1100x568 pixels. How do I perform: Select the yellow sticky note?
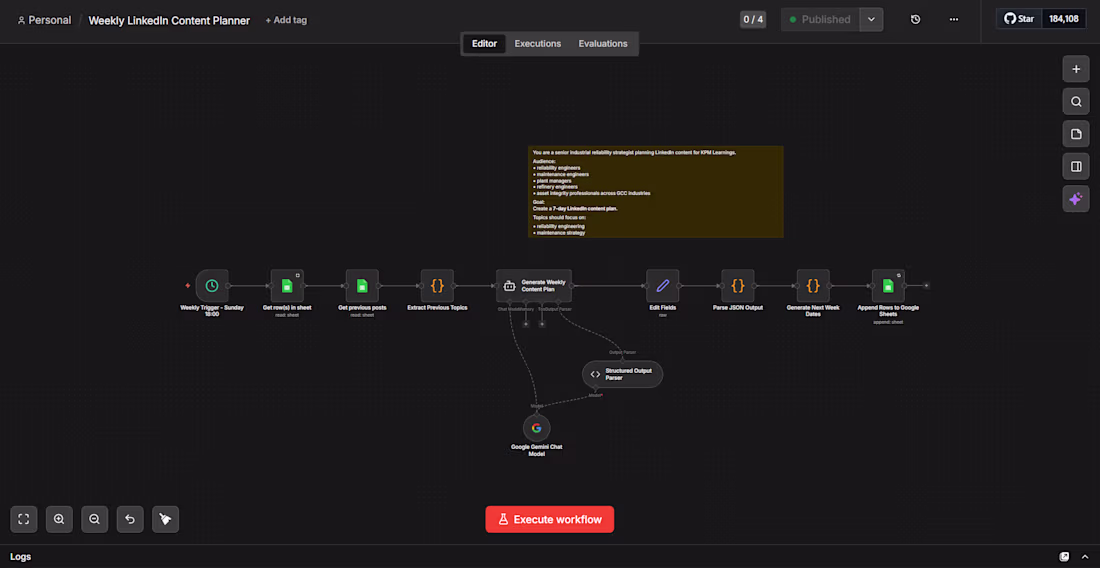[x=655, y=191]
